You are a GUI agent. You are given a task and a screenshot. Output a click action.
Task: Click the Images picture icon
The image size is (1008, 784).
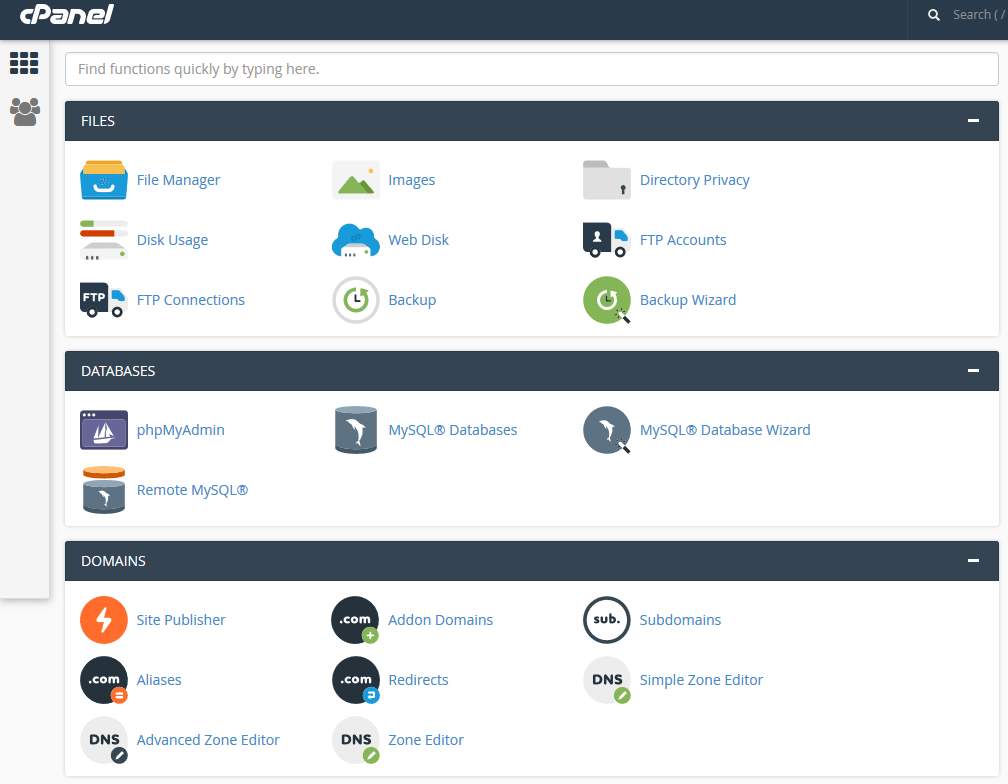pyautogui.click(x=356, y=180)
